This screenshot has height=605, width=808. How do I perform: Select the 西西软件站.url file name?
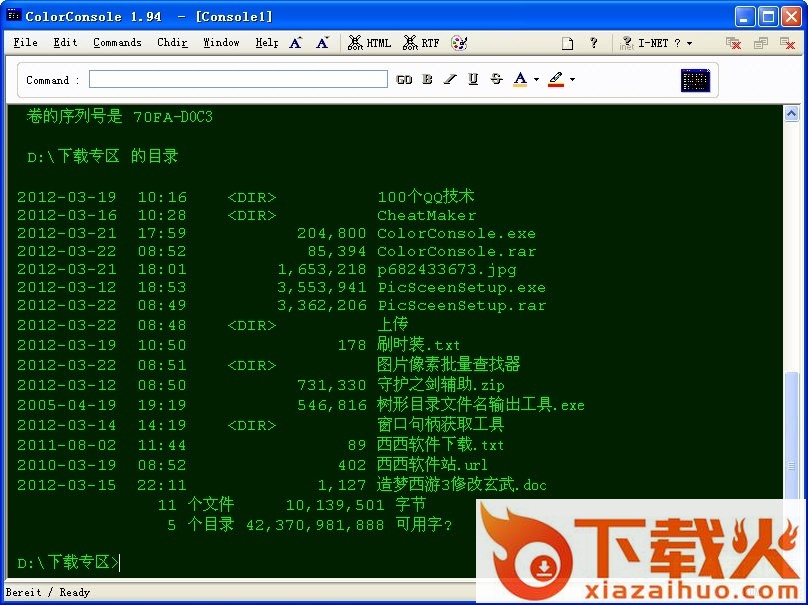tap(432, 465)
